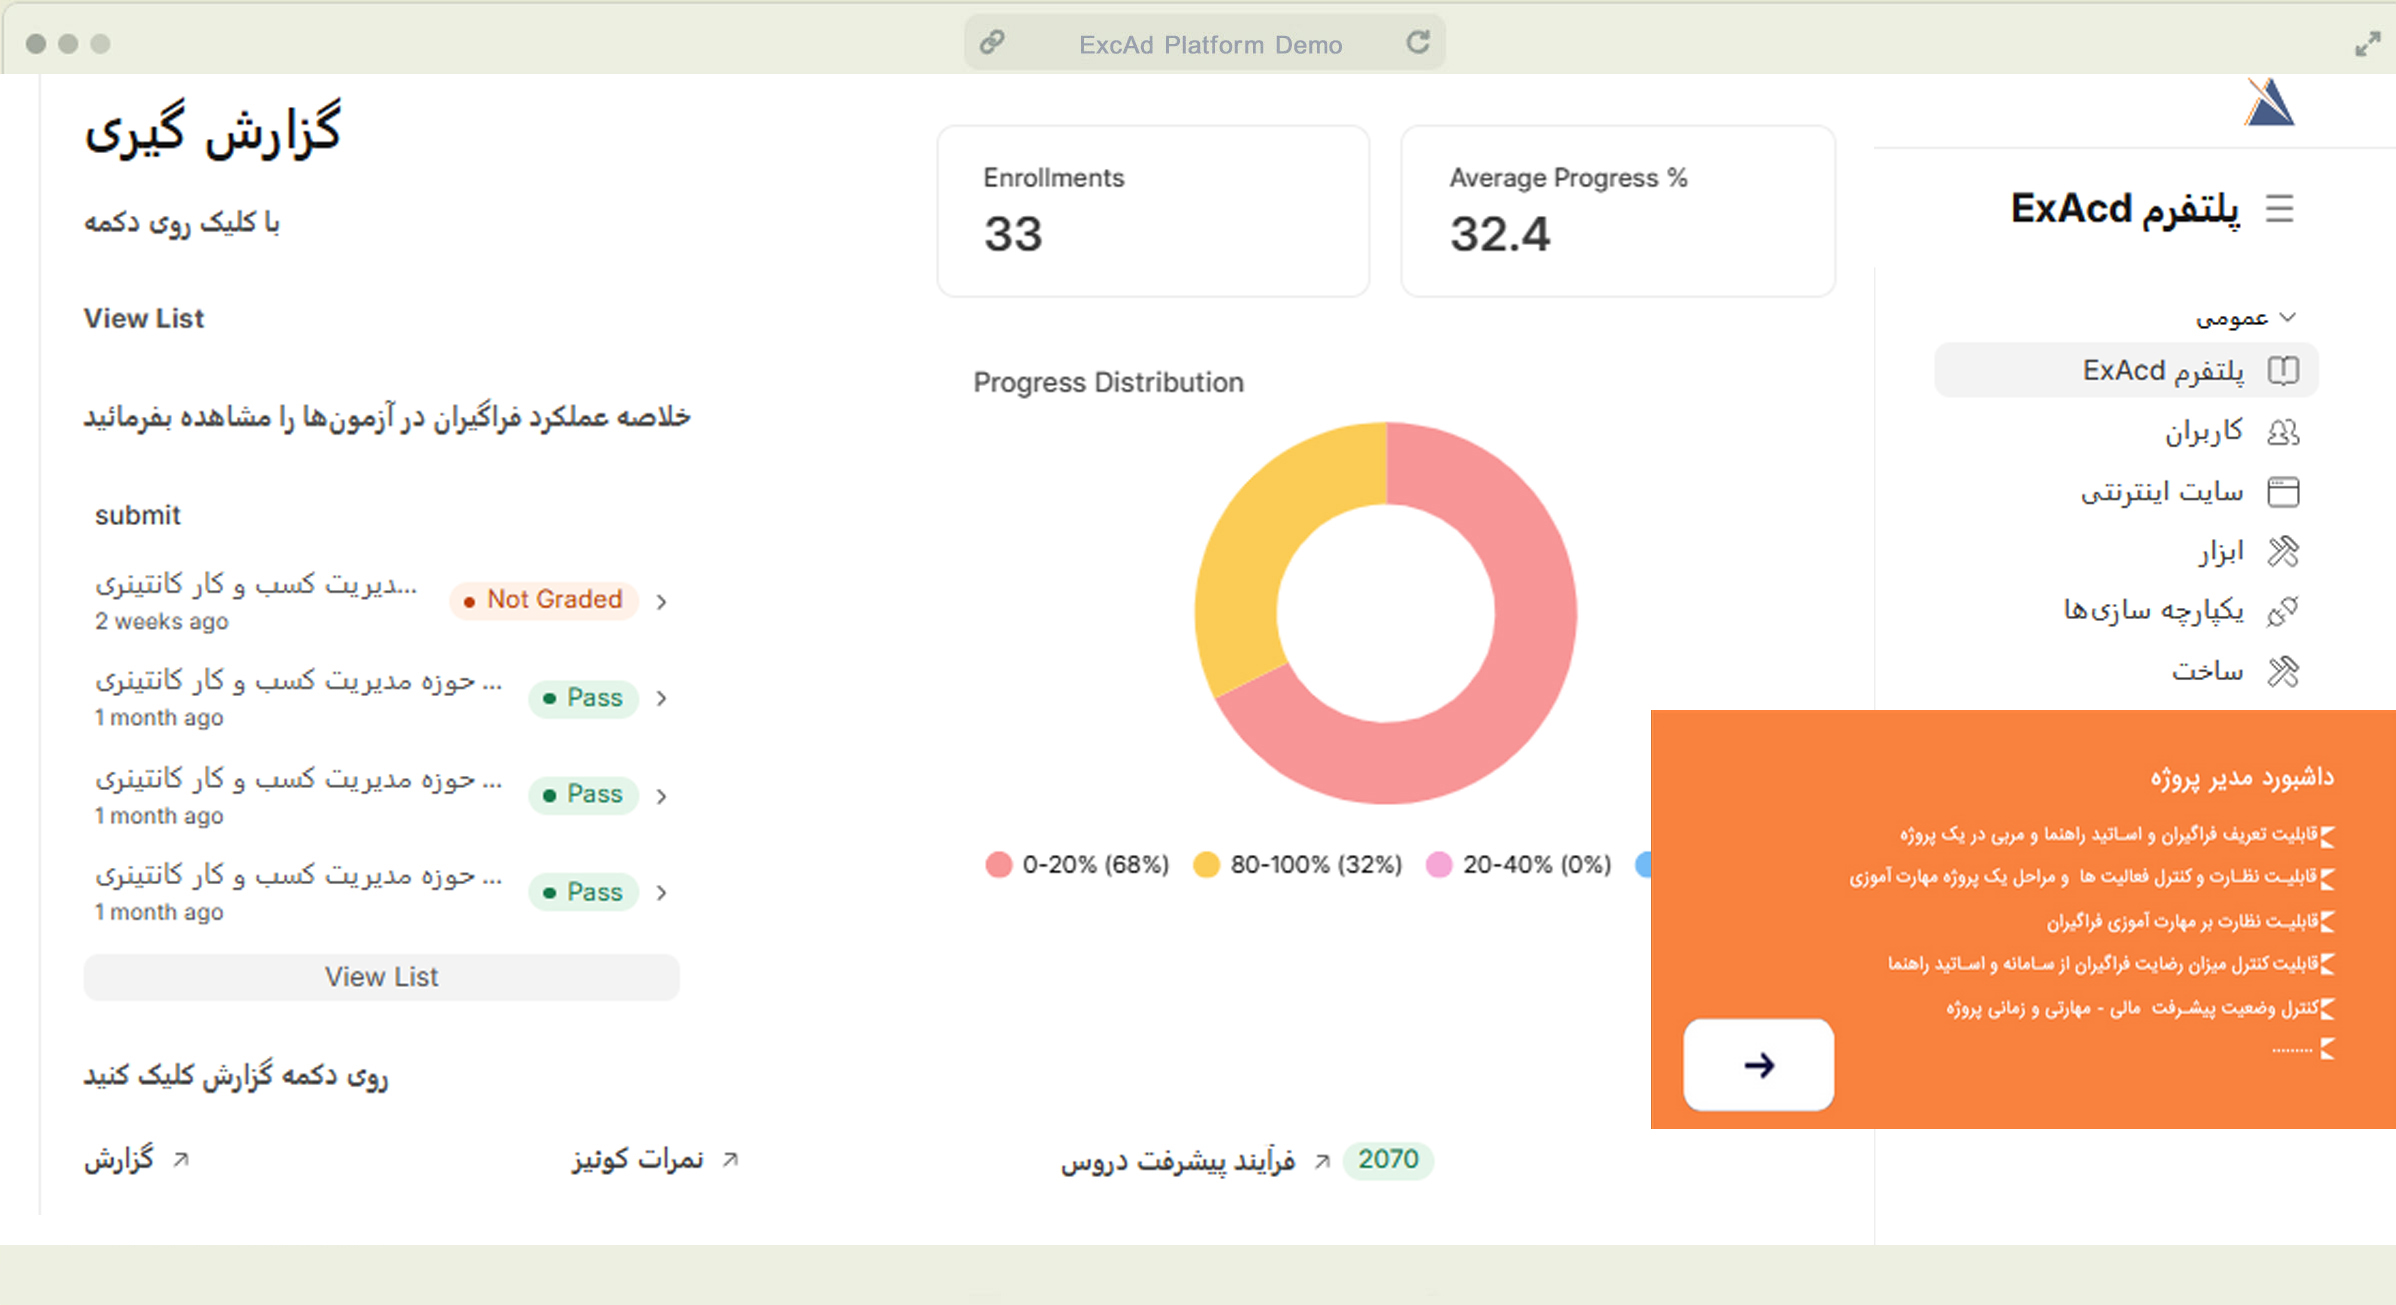Click the white arrow button on the orange banner
Viewport: 2396px width, 1305px height.
[x=1758, y=1065]
